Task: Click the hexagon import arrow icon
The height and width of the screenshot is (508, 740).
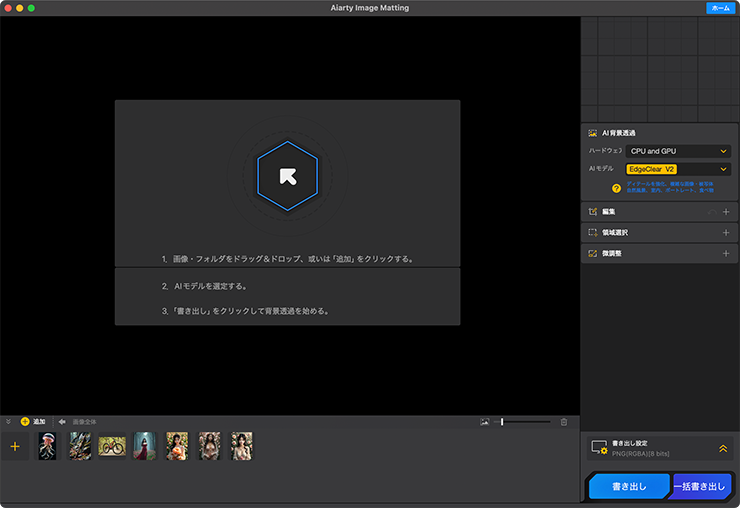Action: [287, 176]
